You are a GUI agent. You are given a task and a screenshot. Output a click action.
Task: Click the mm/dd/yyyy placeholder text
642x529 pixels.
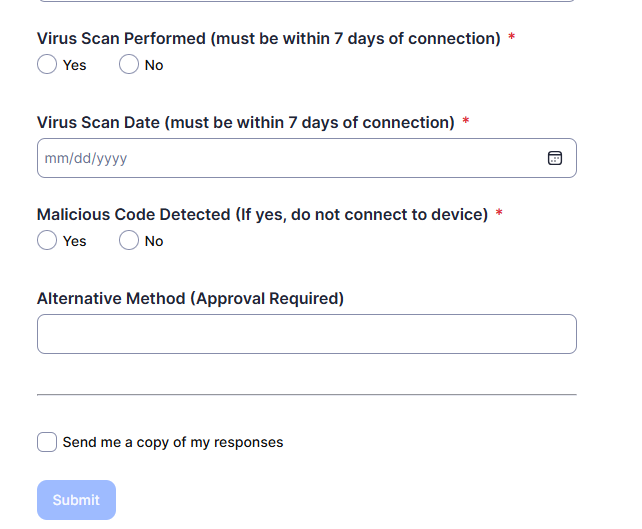pyautogui.click(x=86, y=158)
